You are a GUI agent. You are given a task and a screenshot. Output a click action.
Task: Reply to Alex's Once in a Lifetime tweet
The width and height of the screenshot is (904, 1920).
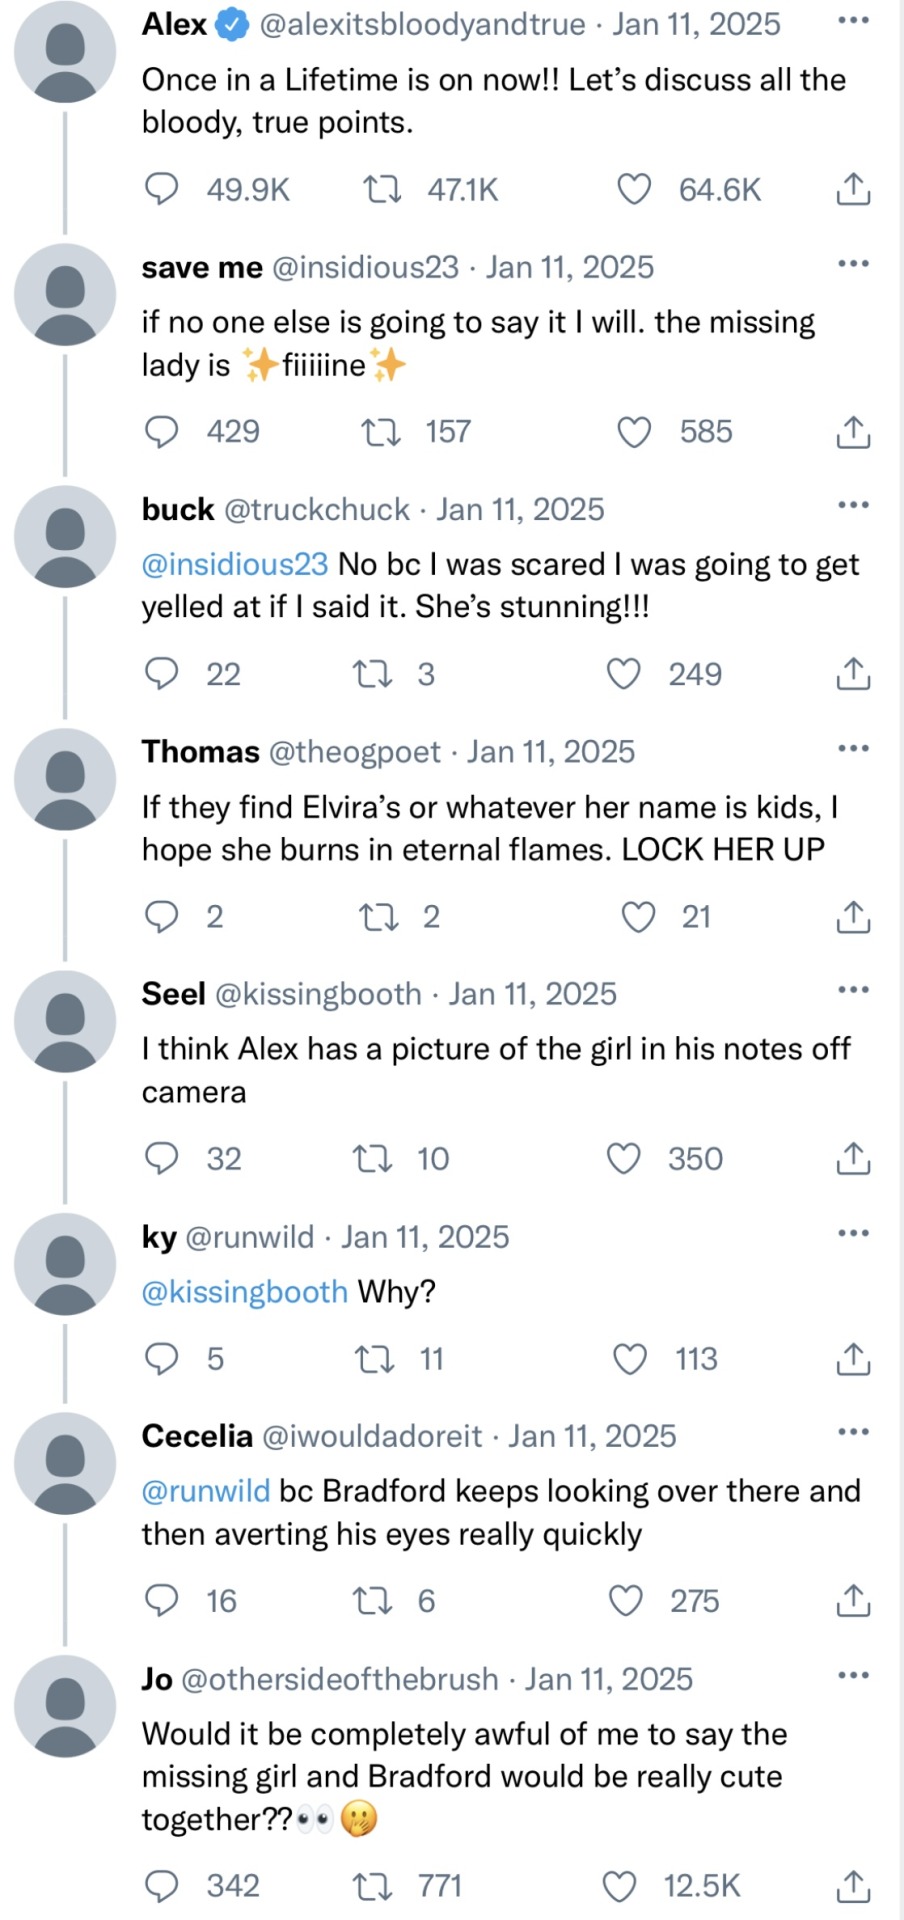(x=162, y=189)
